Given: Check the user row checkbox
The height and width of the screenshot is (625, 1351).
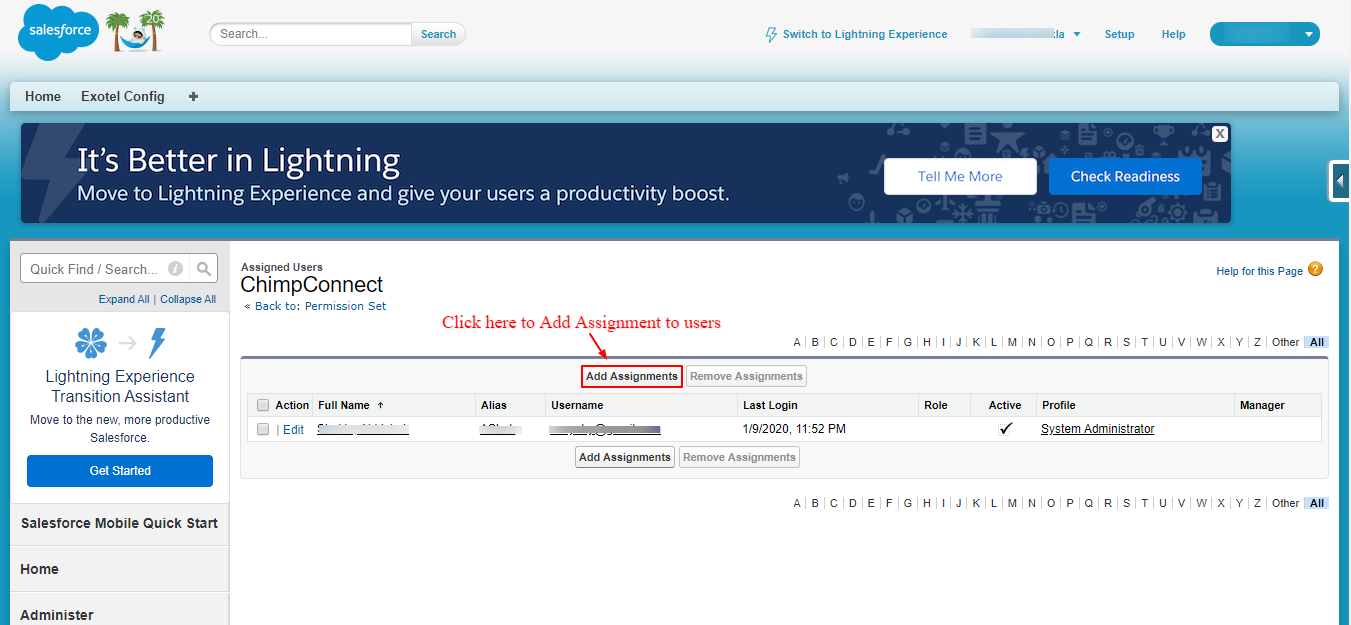Looking at the screenshot, I should (x=263, y=429).
